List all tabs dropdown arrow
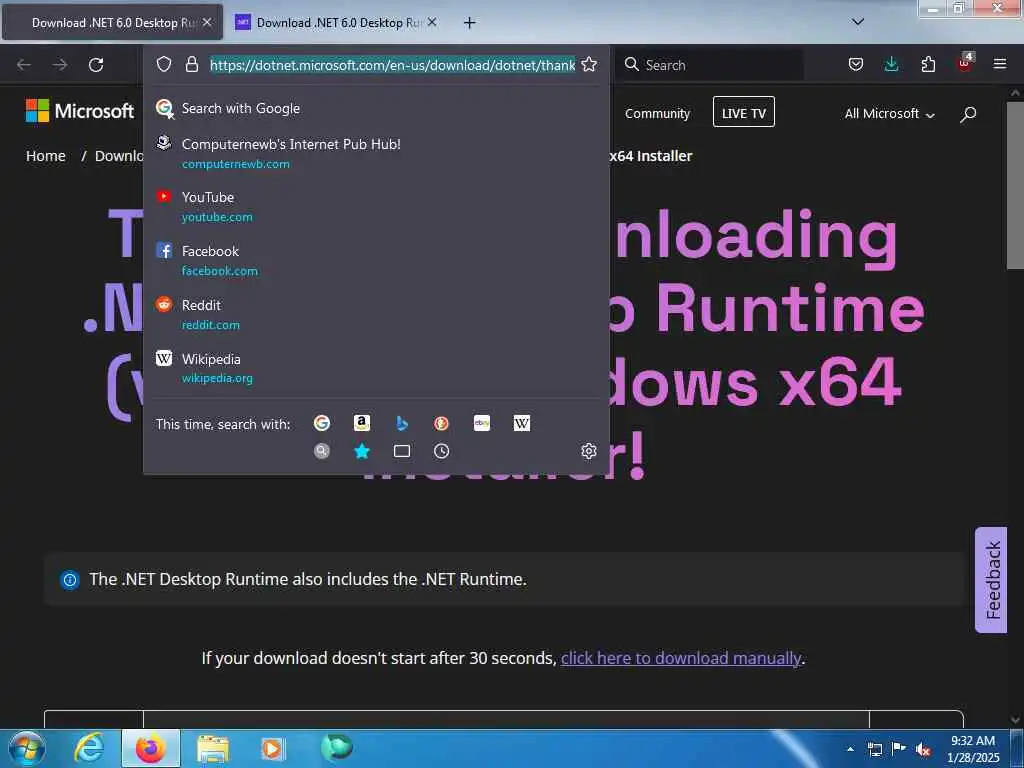1024x768 pixels. tap(858, 22)
